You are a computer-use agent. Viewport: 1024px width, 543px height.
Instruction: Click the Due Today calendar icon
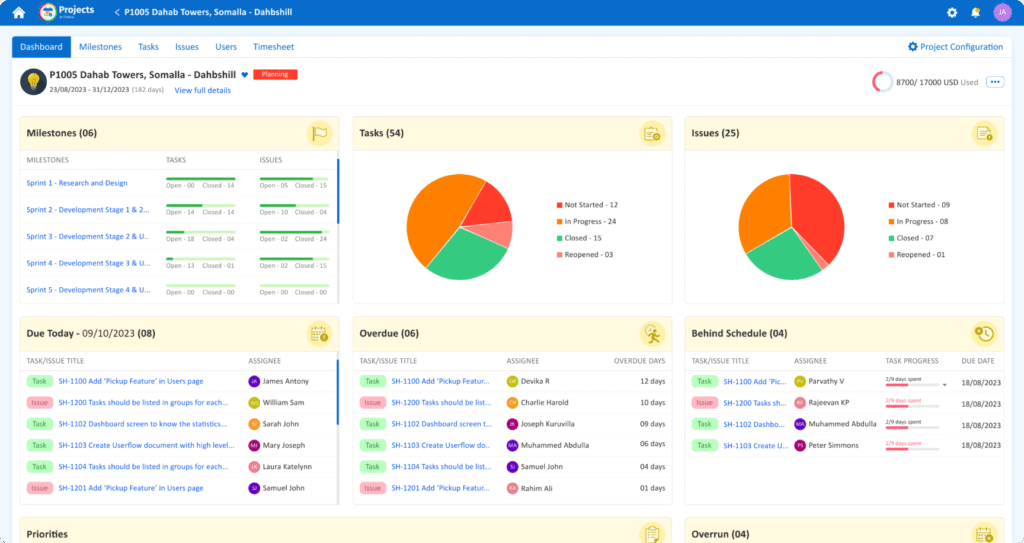[x=319, y=333]
